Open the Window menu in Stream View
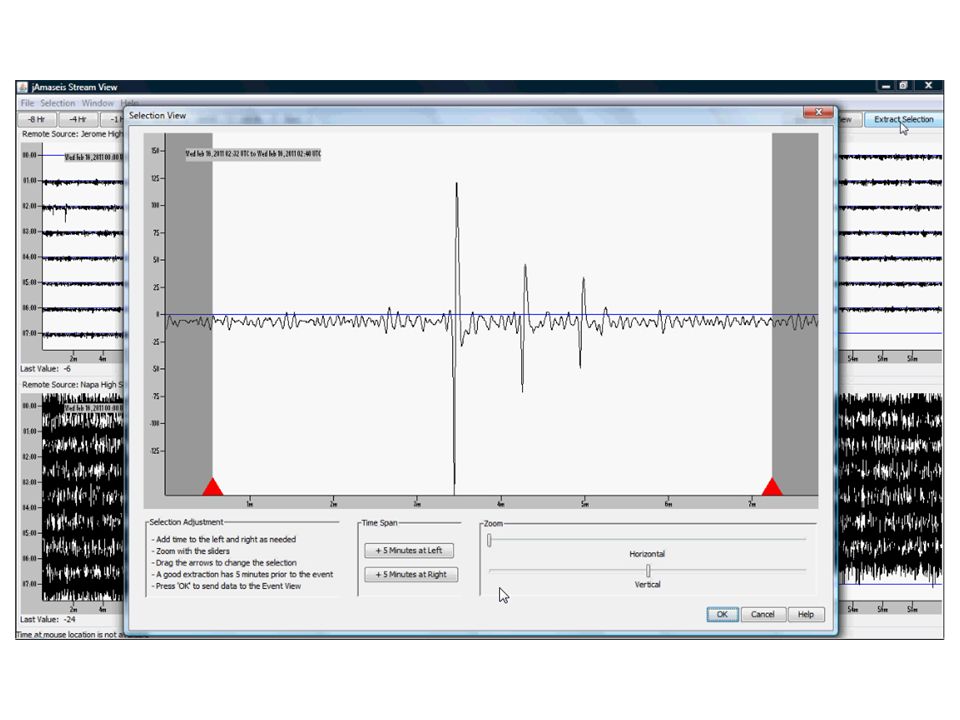This screenshot has height=720, width=960. [98, 103]
